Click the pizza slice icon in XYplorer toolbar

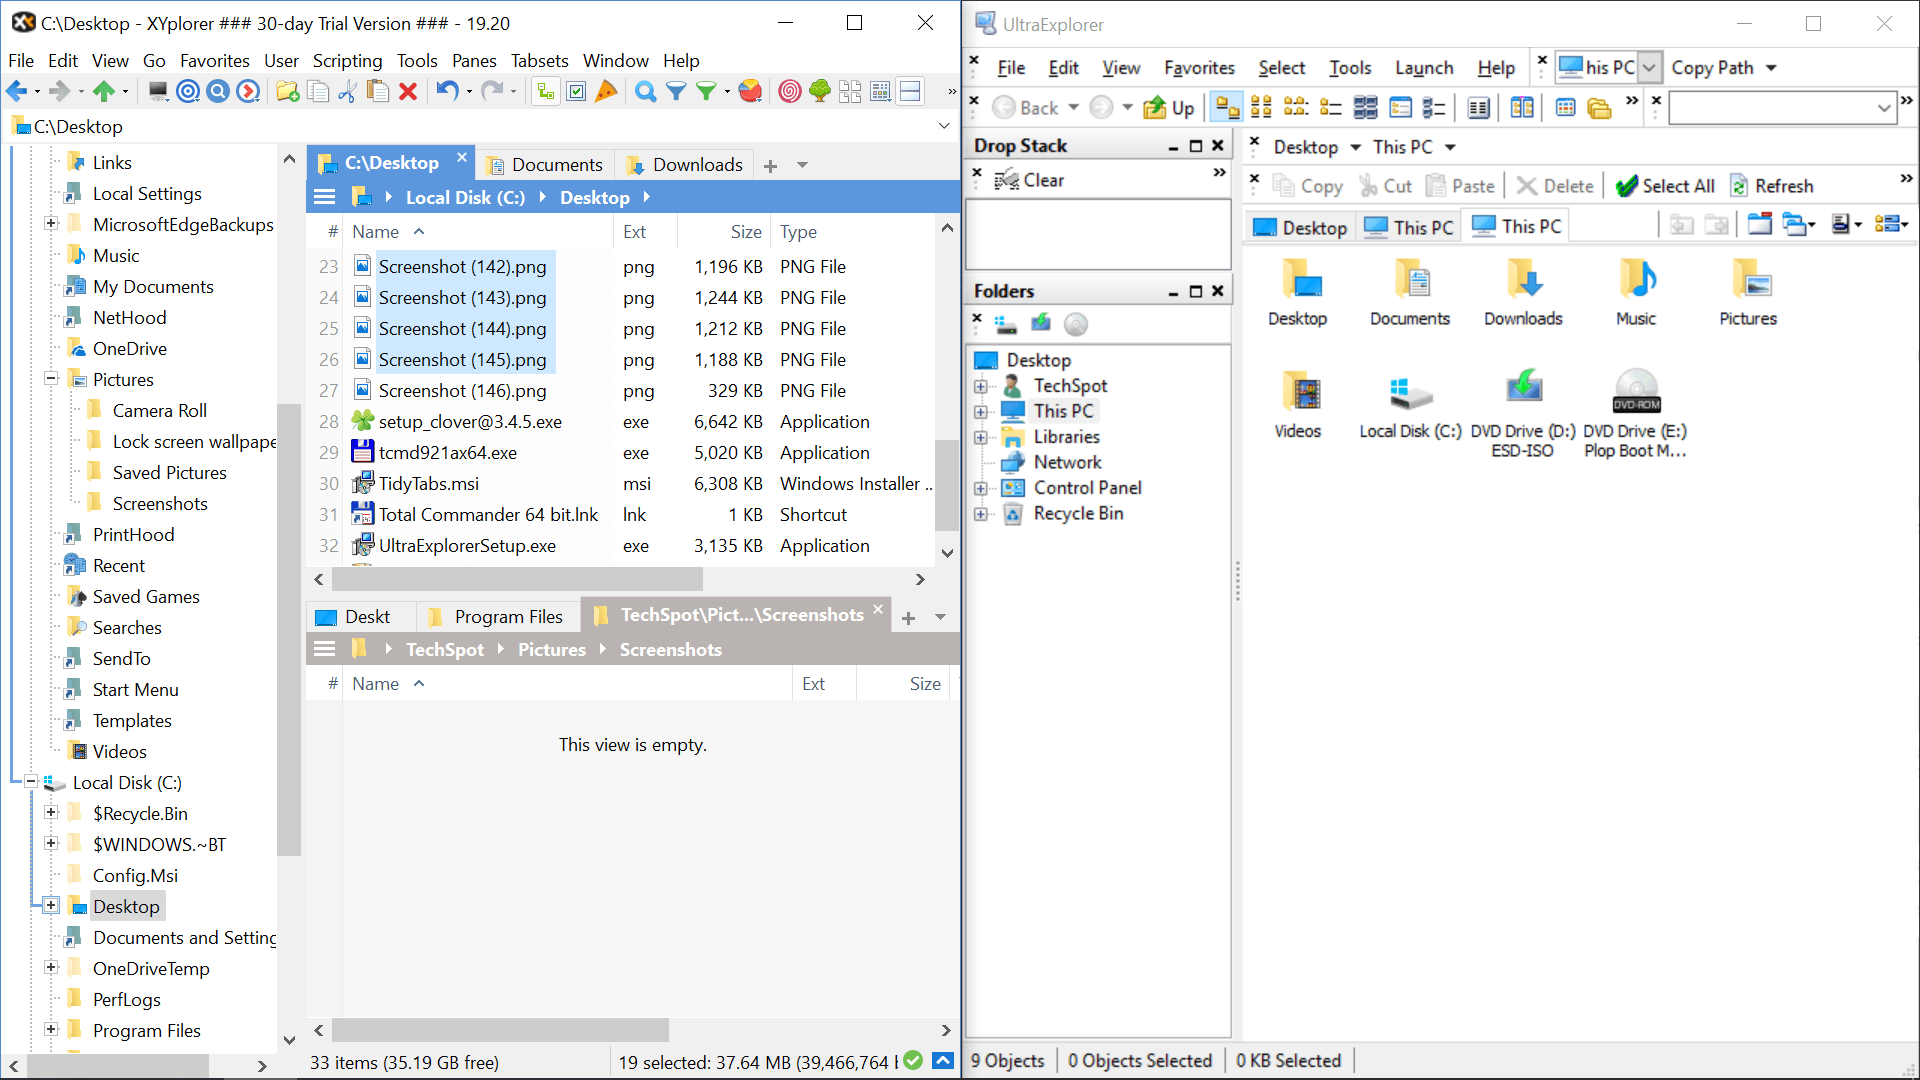606,92
